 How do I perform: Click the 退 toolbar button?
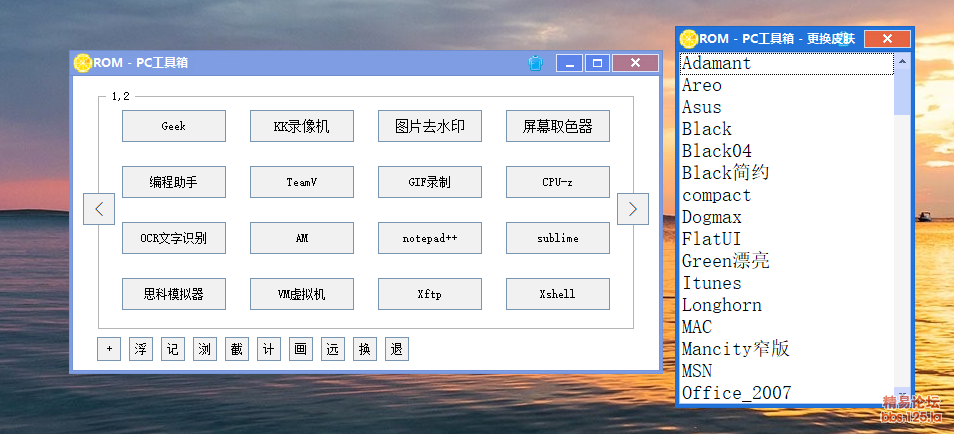point(397,349)
